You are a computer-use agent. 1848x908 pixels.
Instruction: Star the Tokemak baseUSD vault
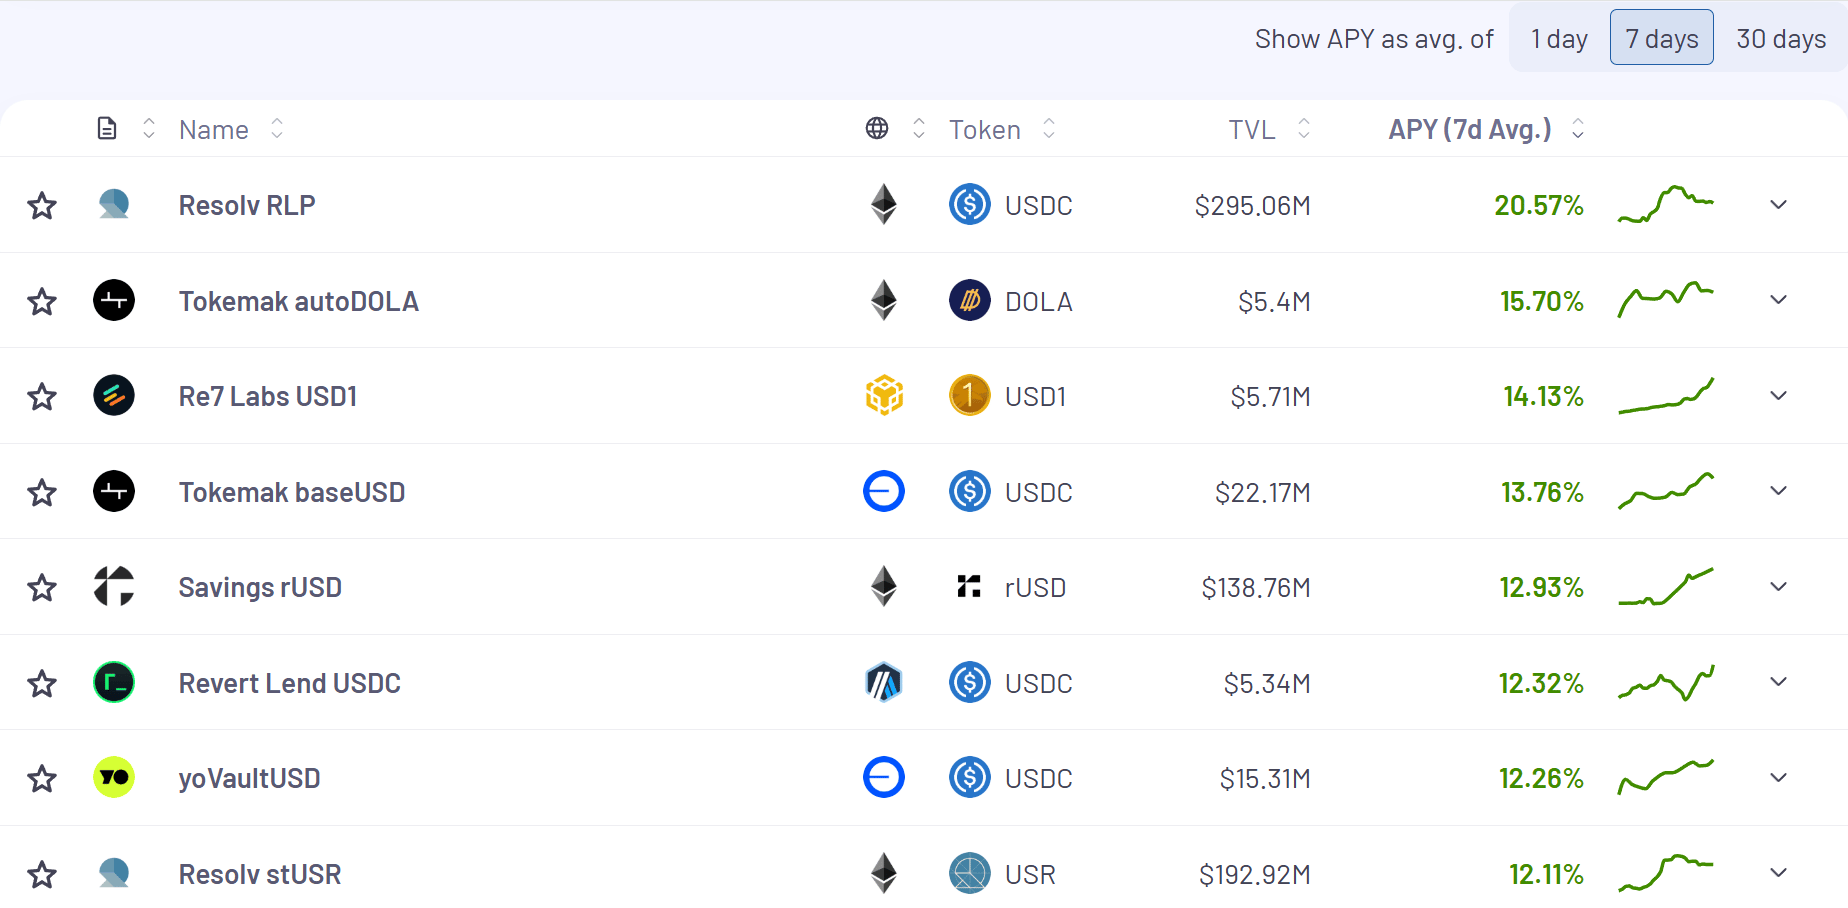tap(42, 493)
